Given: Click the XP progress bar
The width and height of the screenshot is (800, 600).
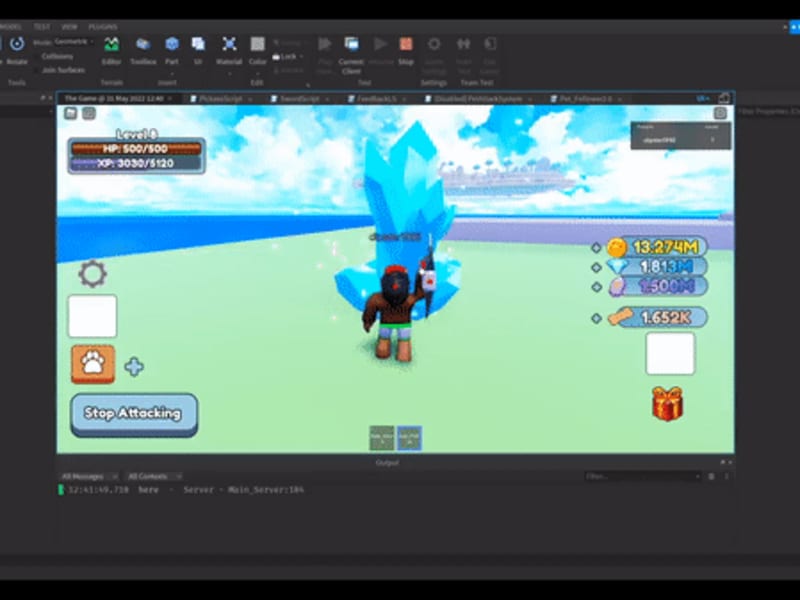Looking at the screenshot, I should (134, 161).
